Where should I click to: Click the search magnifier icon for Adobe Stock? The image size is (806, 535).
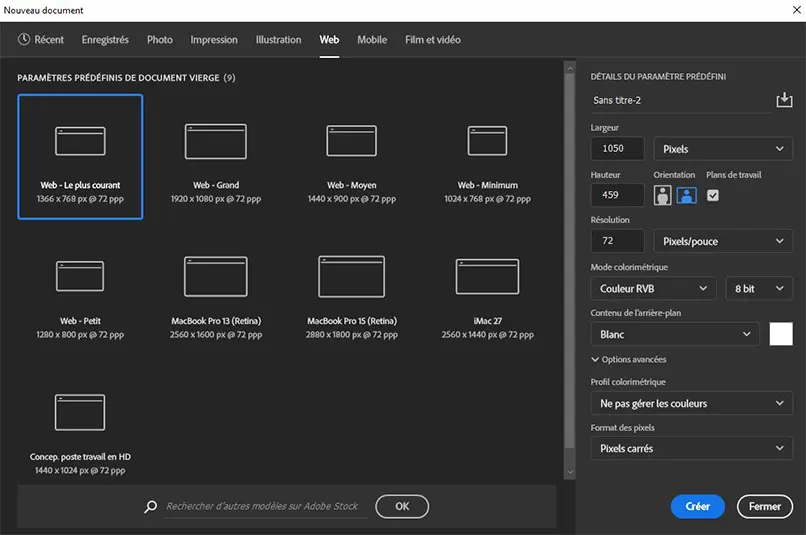pos(151,507)
